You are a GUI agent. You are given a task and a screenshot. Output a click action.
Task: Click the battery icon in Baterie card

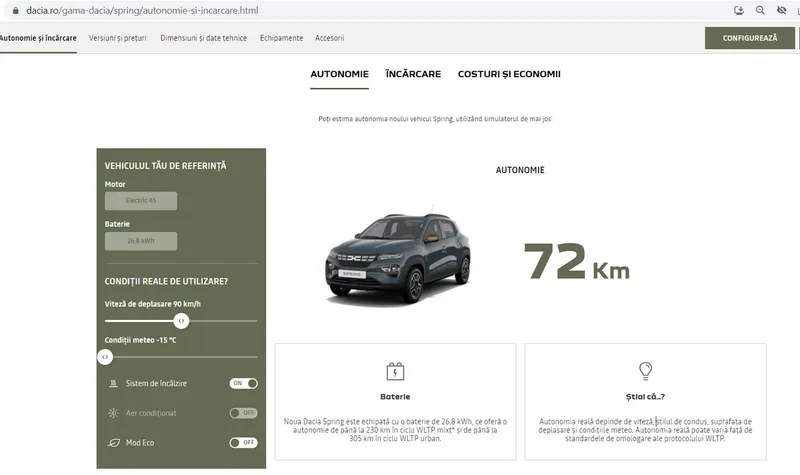[395, 372]
